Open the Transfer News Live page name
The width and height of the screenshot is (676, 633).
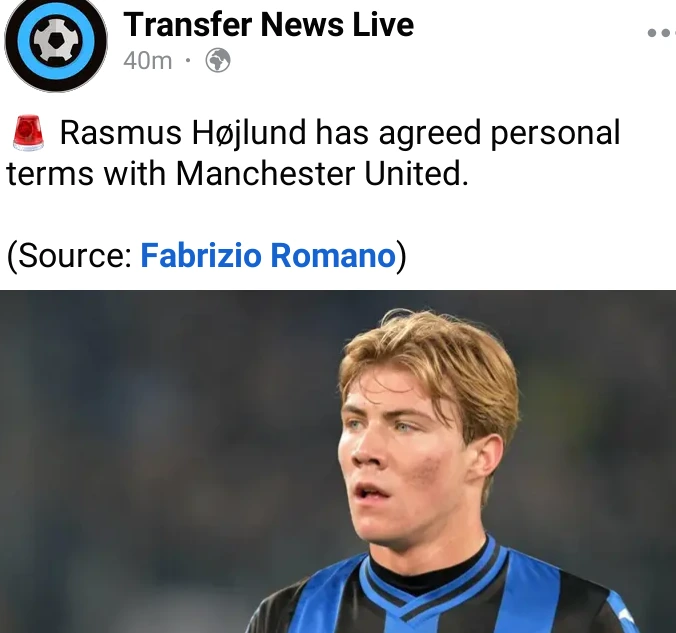(269, 25)
